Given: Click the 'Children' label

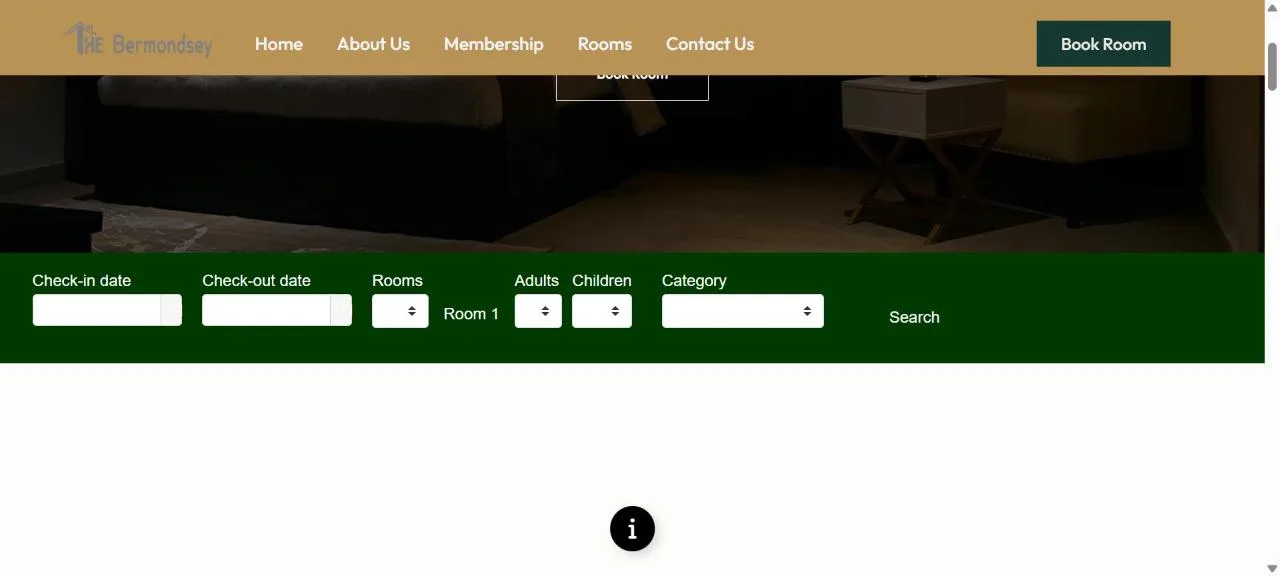Looking at the screenshot, I should pyautogui.click(x=602, y=281).
